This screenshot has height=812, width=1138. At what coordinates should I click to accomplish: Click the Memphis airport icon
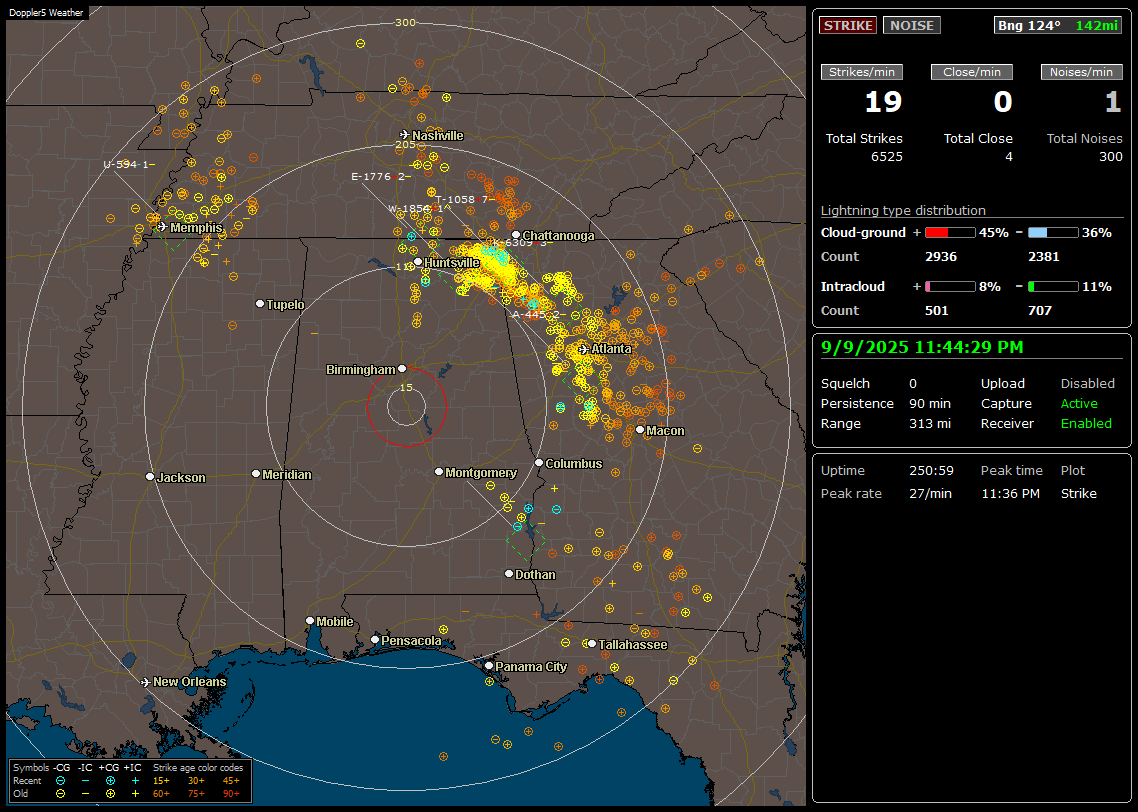(x=162, y=227)
